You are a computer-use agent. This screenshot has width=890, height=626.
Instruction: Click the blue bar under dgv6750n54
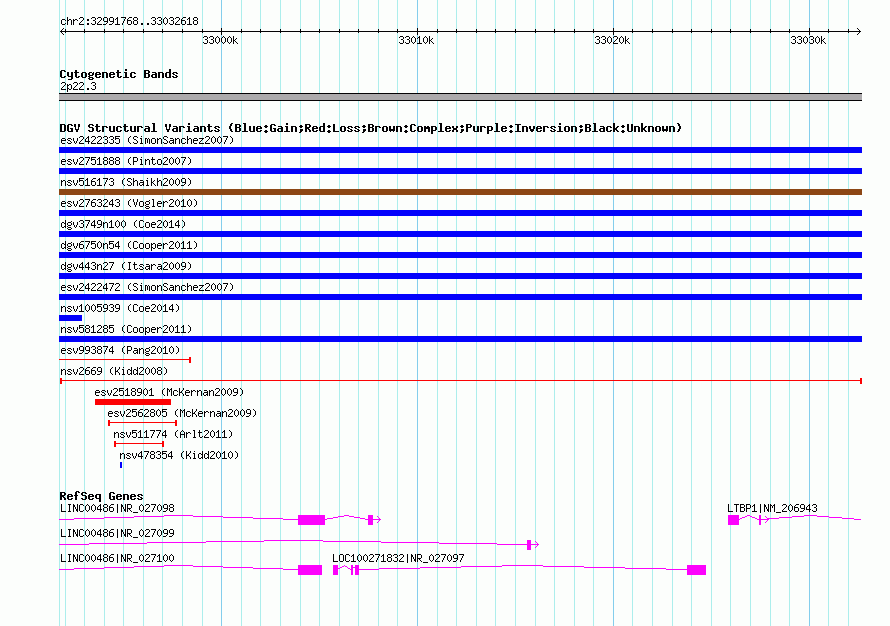pos(460,255)
